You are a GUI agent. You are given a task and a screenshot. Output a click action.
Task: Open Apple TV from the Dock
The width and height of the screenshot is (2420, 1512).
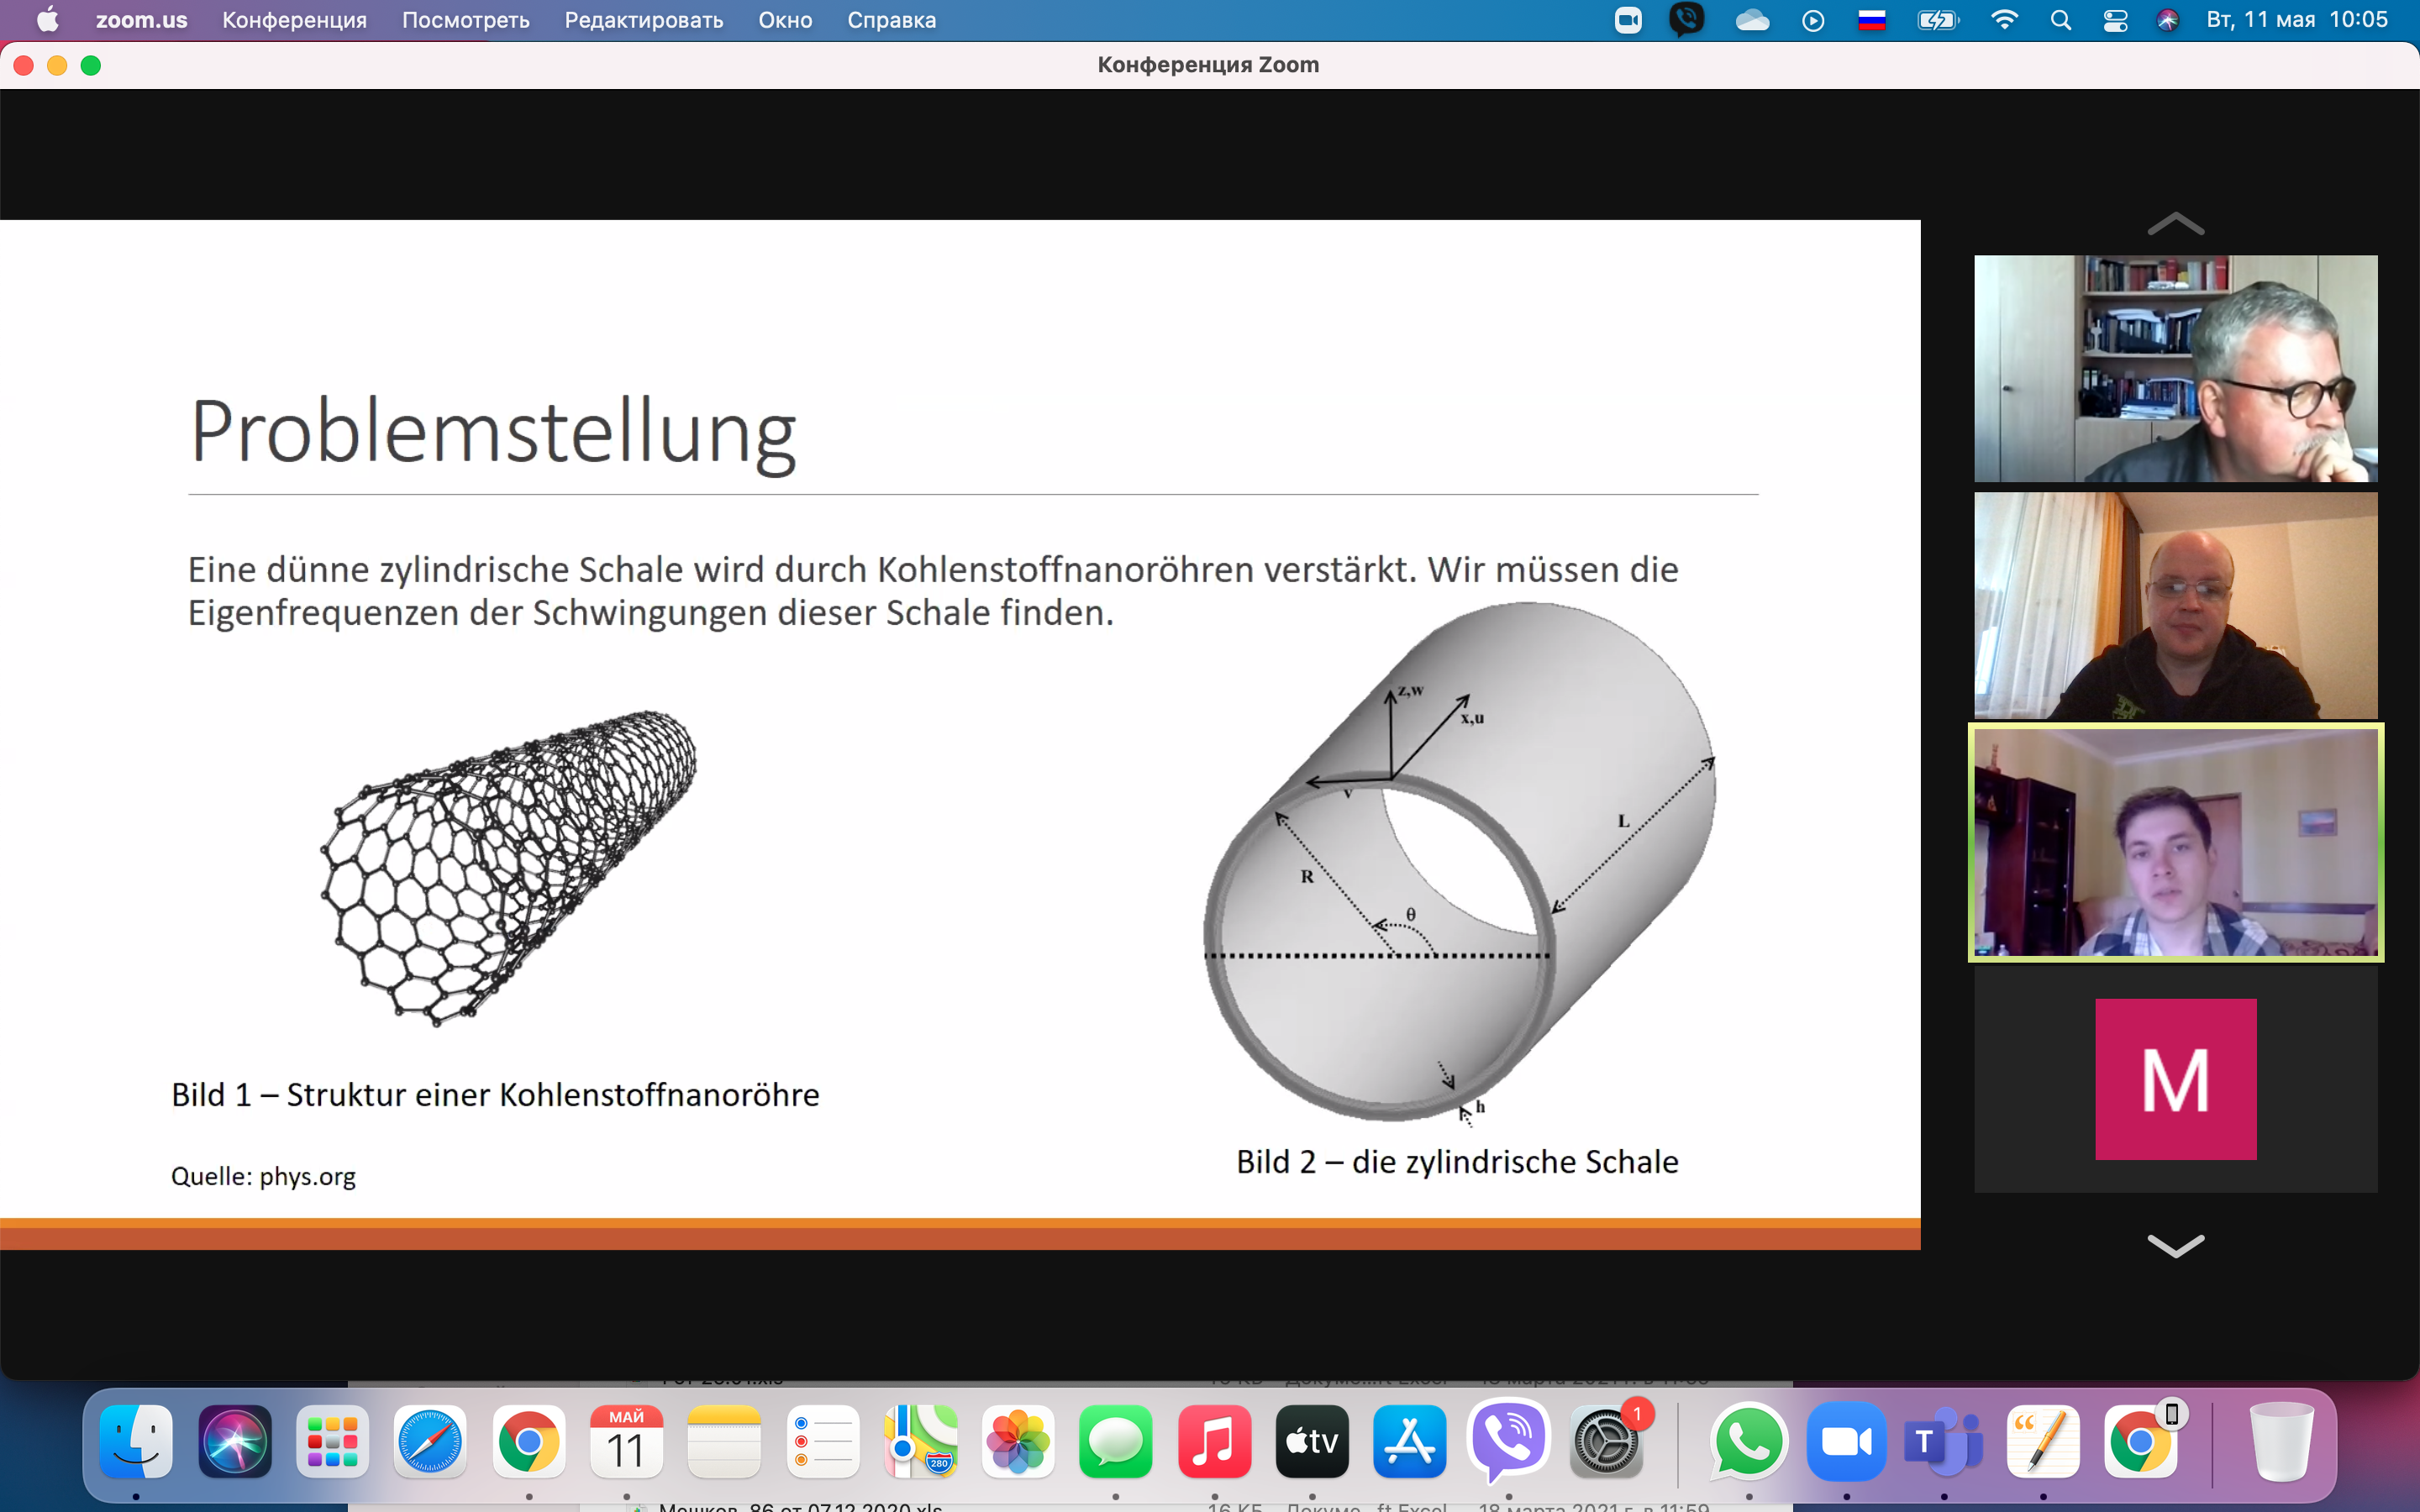coord(1312,1441)
